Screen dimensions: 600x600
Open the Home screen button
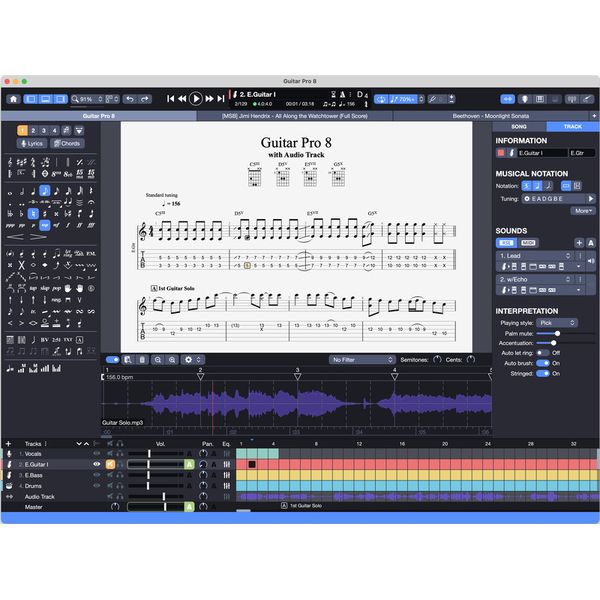click(x=13, y=99)
